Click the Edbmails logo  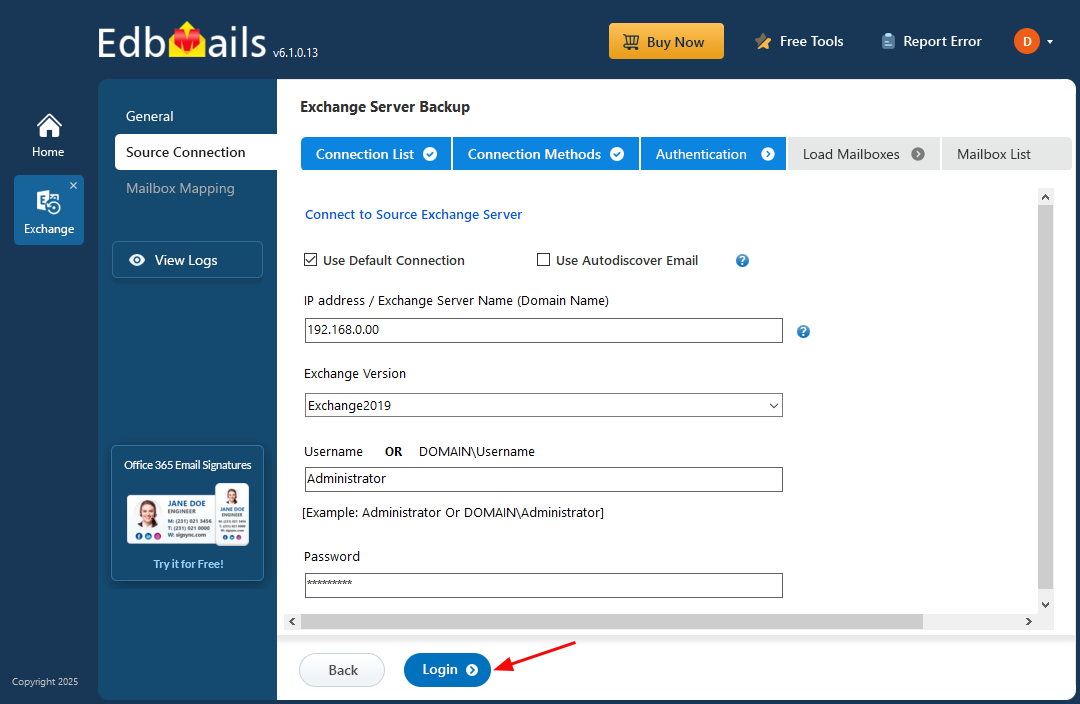tap(182, 41)
